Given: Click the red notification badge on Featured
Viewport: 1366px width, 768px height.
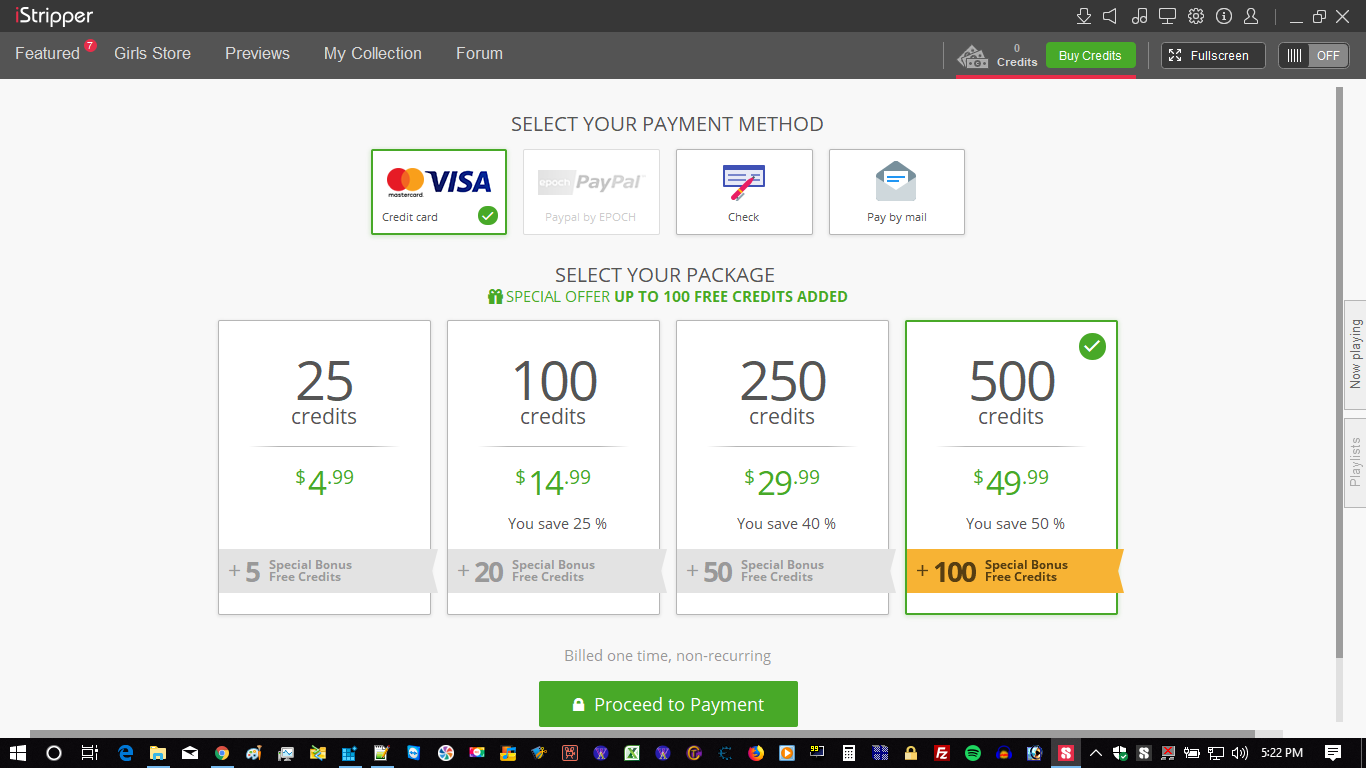Looking at the screenshot, I should 90,46.
